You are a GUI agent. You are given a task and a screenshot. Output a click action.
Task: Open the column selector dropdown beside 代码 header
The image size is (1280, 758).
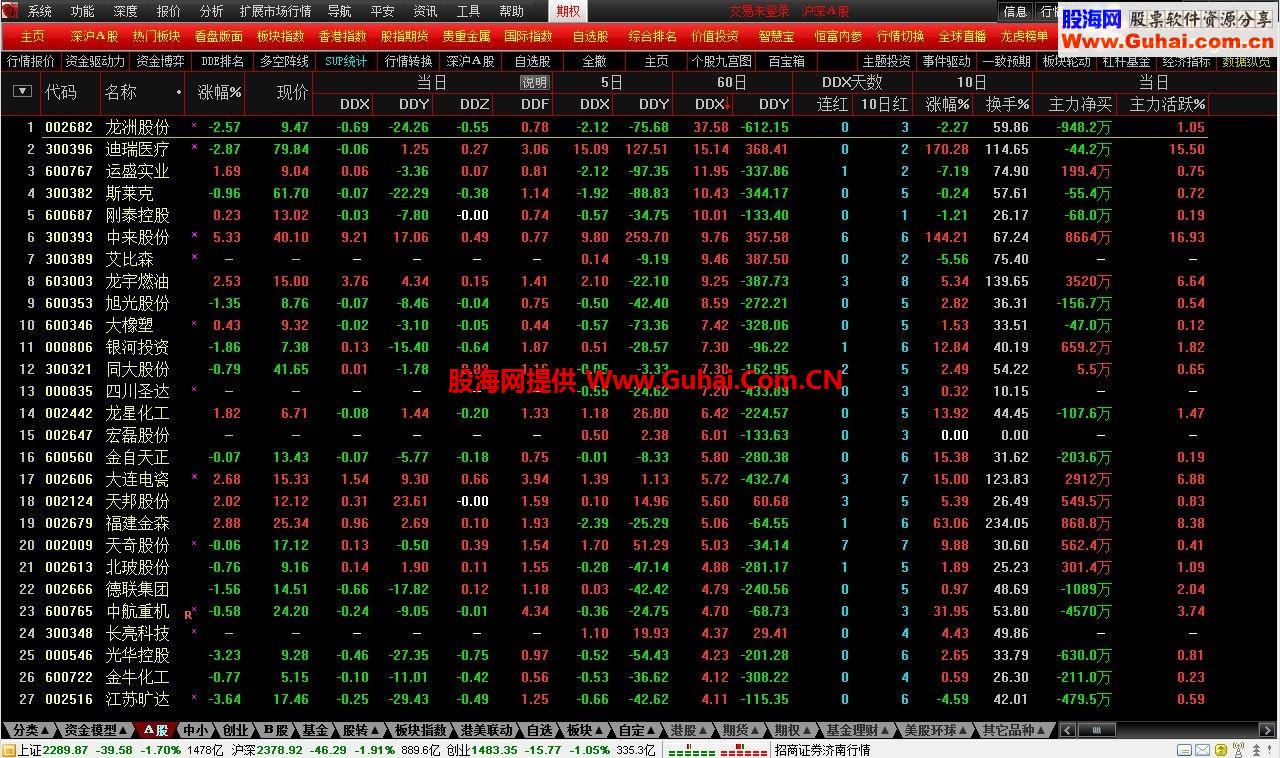point(21,92)
